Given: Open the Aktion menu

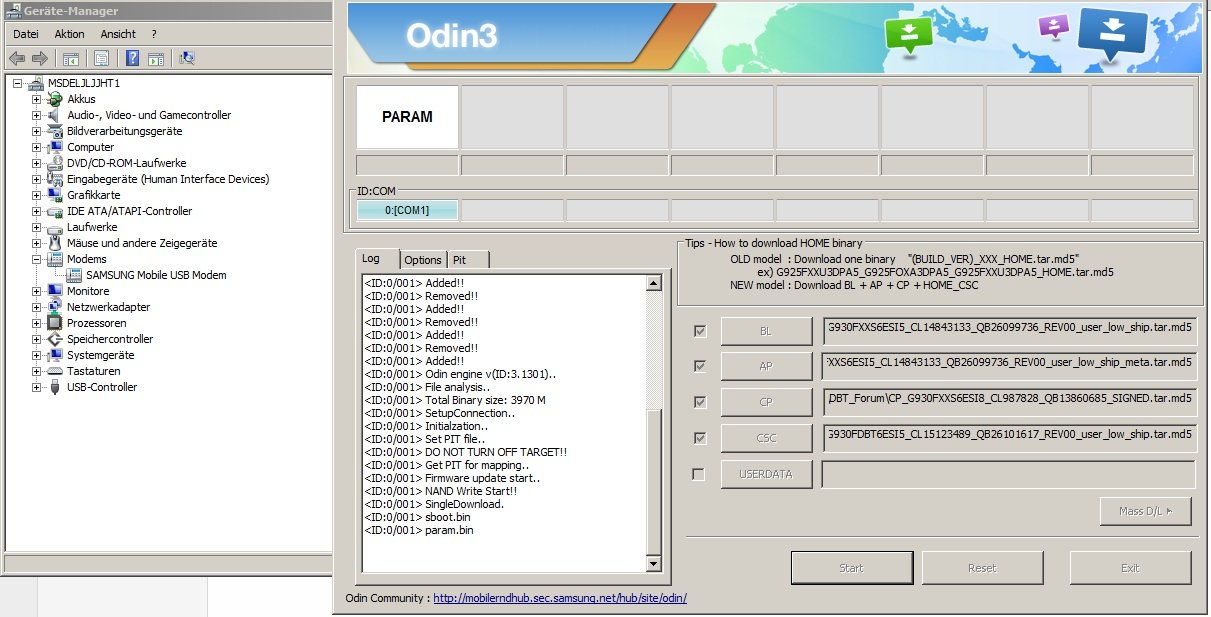Looking at the screenshot, I should [x=70, y=34].
